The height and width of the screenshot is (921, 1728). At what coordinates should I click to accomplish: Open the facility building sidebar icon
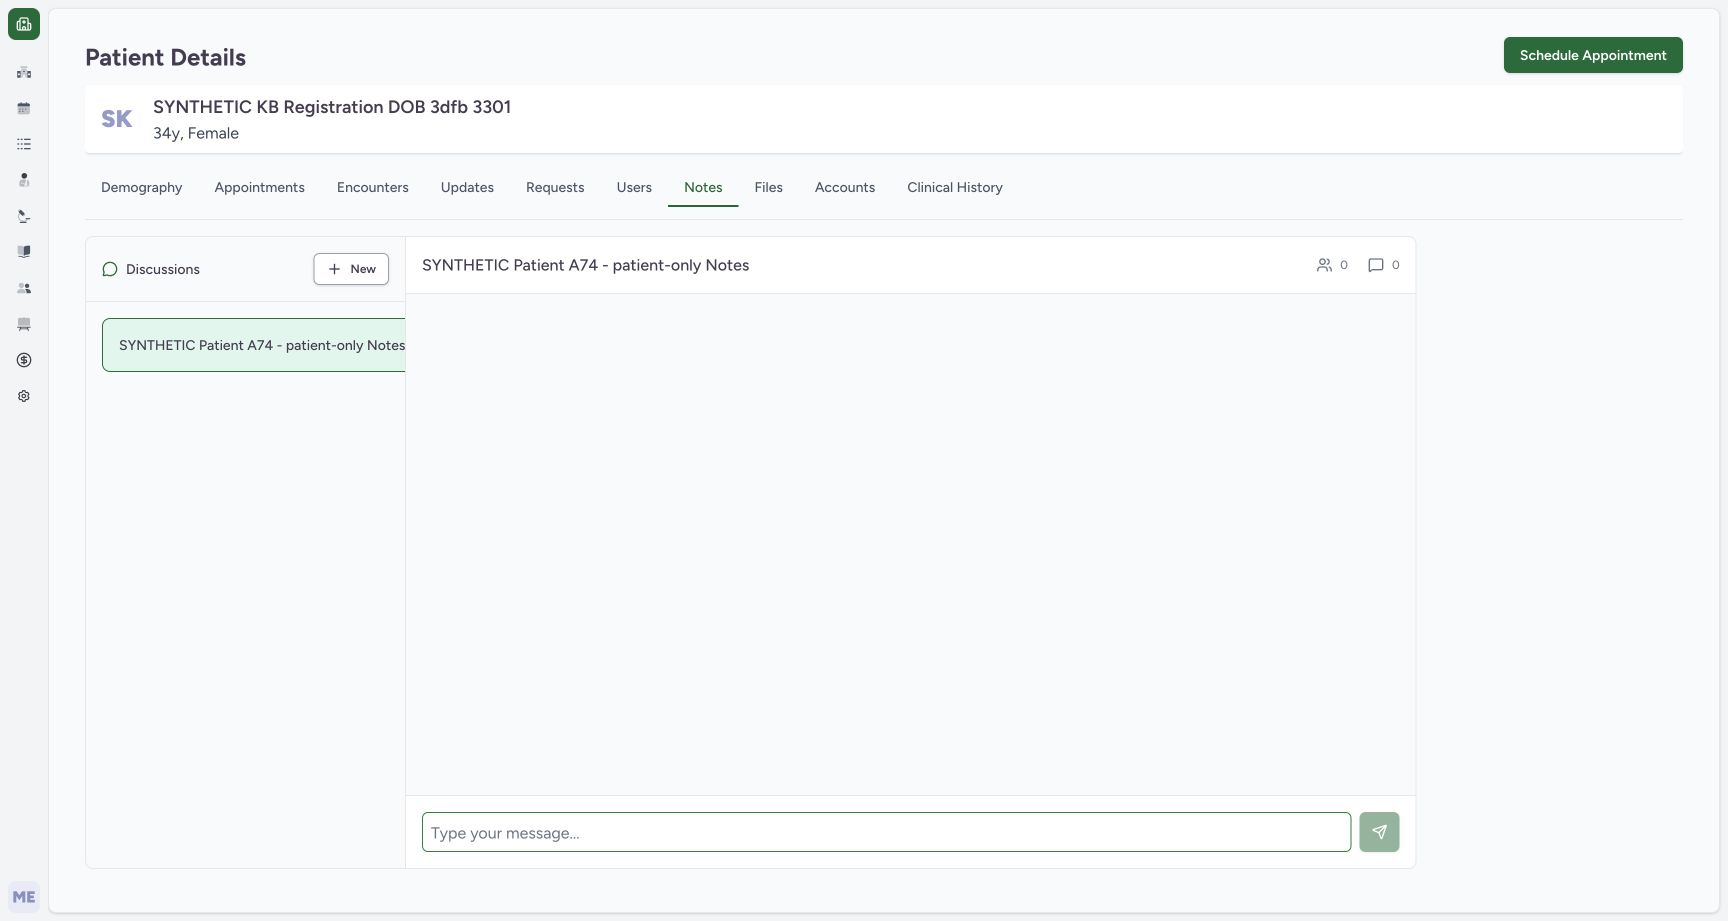point(24,72)
